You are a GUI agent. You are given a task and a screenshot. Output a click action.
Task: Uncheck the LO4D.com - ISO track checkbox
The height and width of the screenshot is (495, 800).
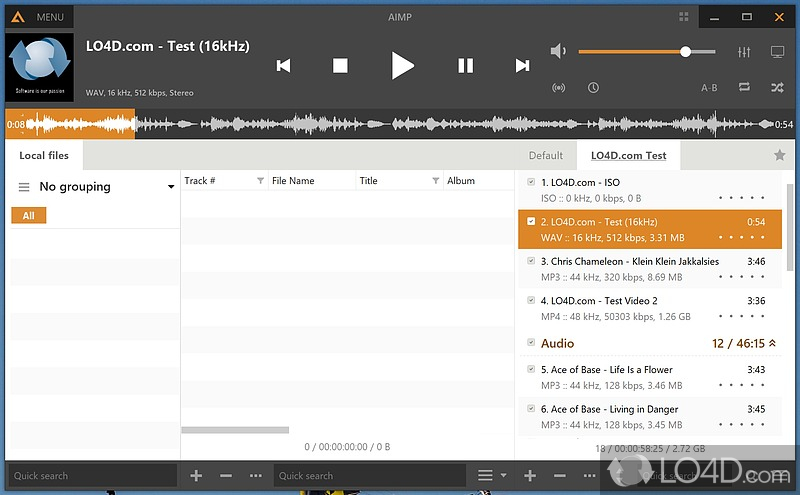[531, 182]
